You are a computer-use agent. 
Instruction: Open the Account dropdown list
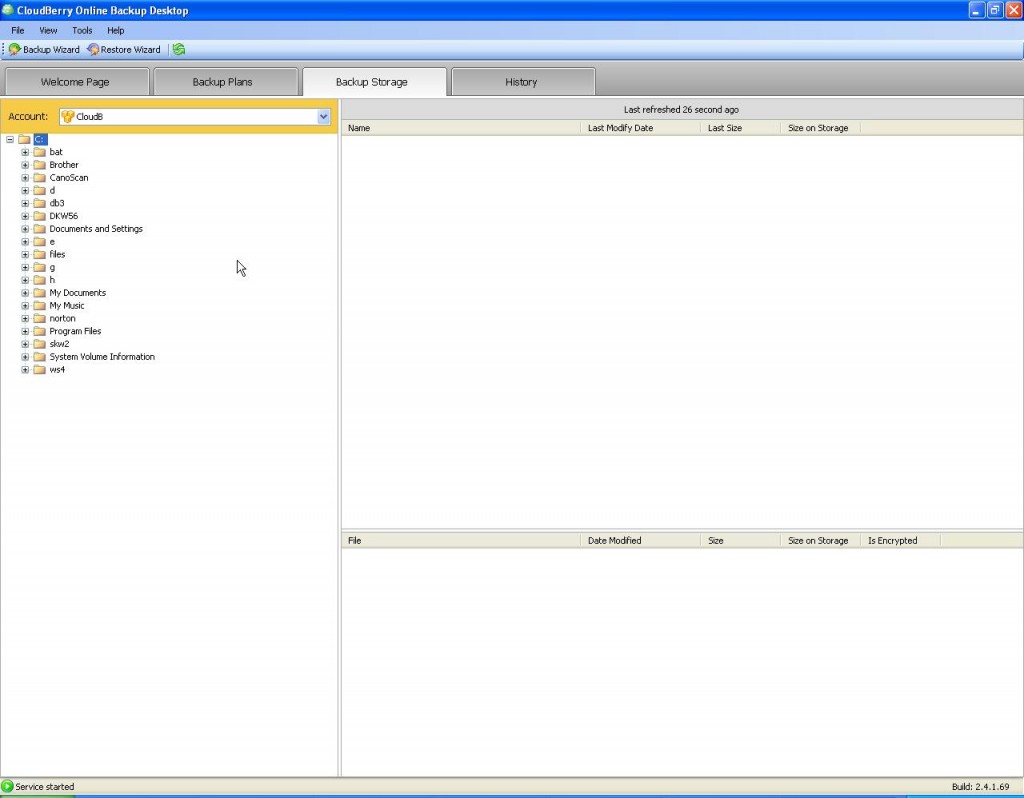pos(323,116)
